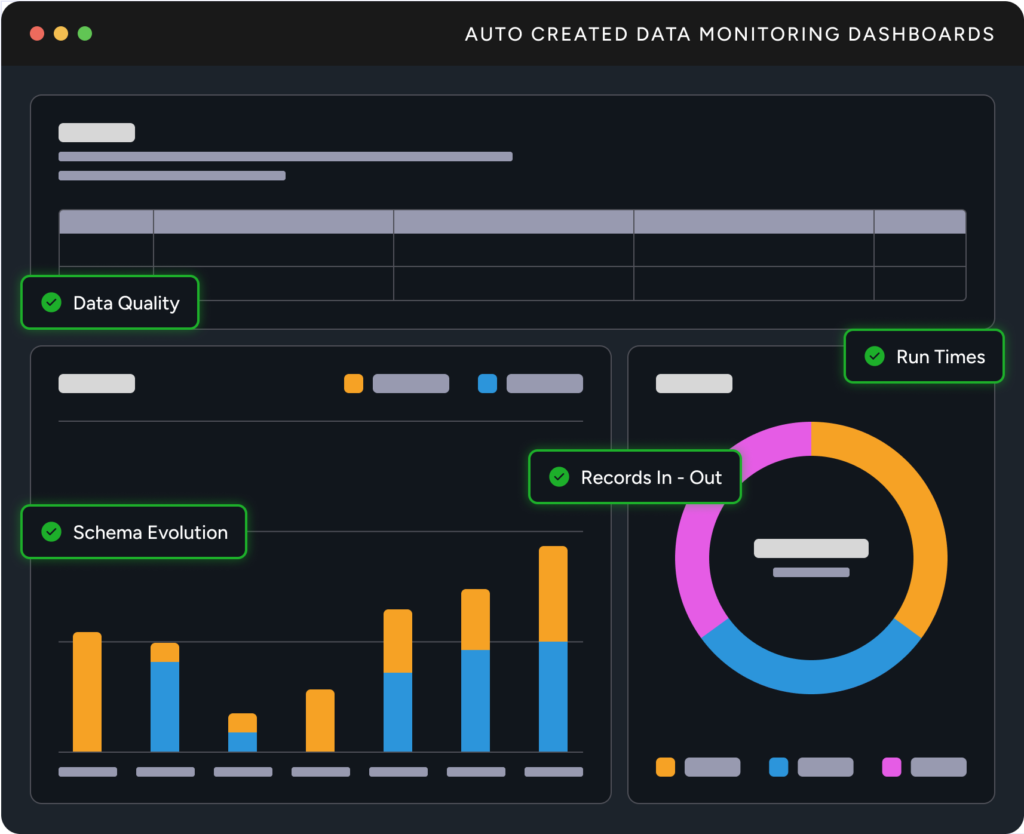Click the shortest bar in the bar chart

(242, 733)
